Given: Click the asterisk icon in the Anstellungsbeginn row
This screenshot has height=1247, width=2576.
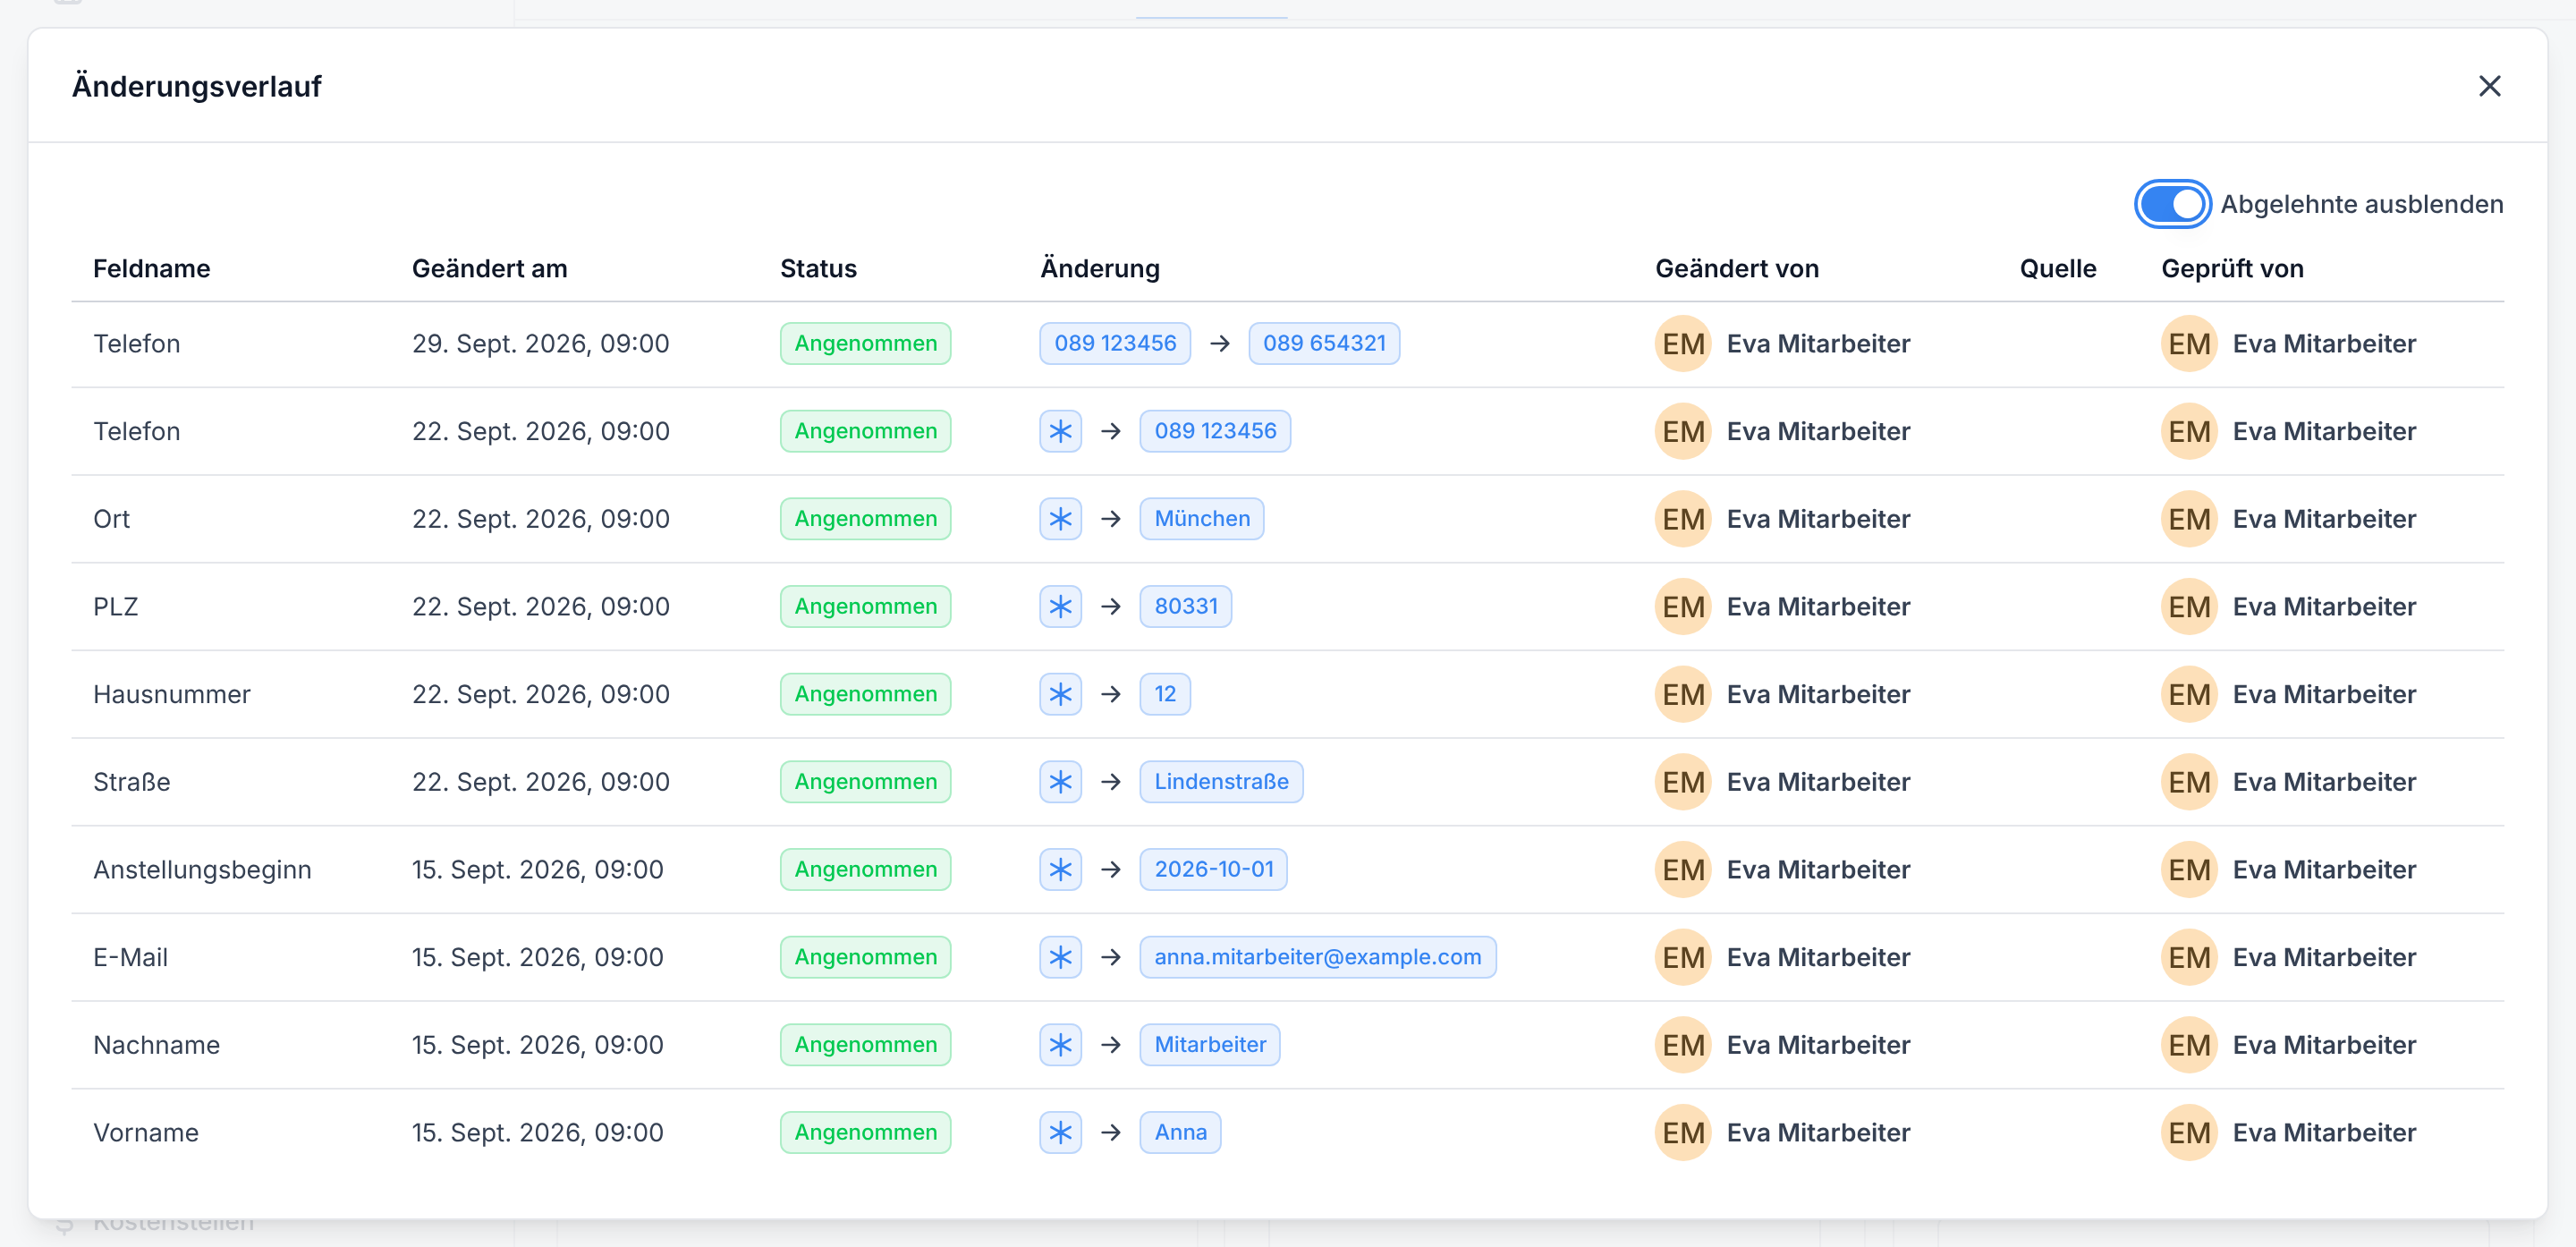Looking at the screenshot, I should (1060, 870).
